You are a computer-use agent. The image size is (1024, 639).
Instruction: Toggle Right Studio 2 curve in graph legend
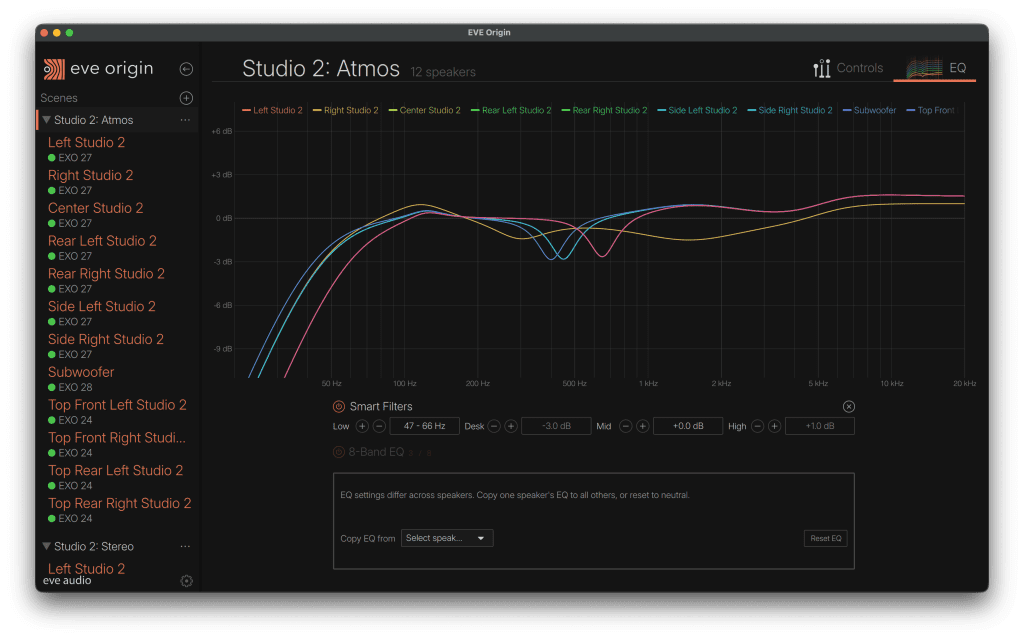click(x=345, y=110)
